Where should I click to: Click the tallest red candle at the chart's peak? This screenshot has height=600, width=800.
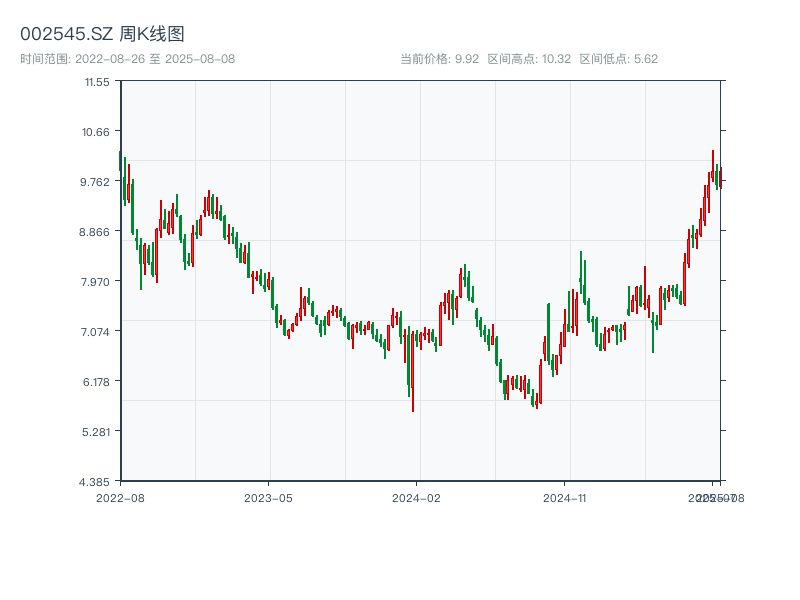point(712,168)
